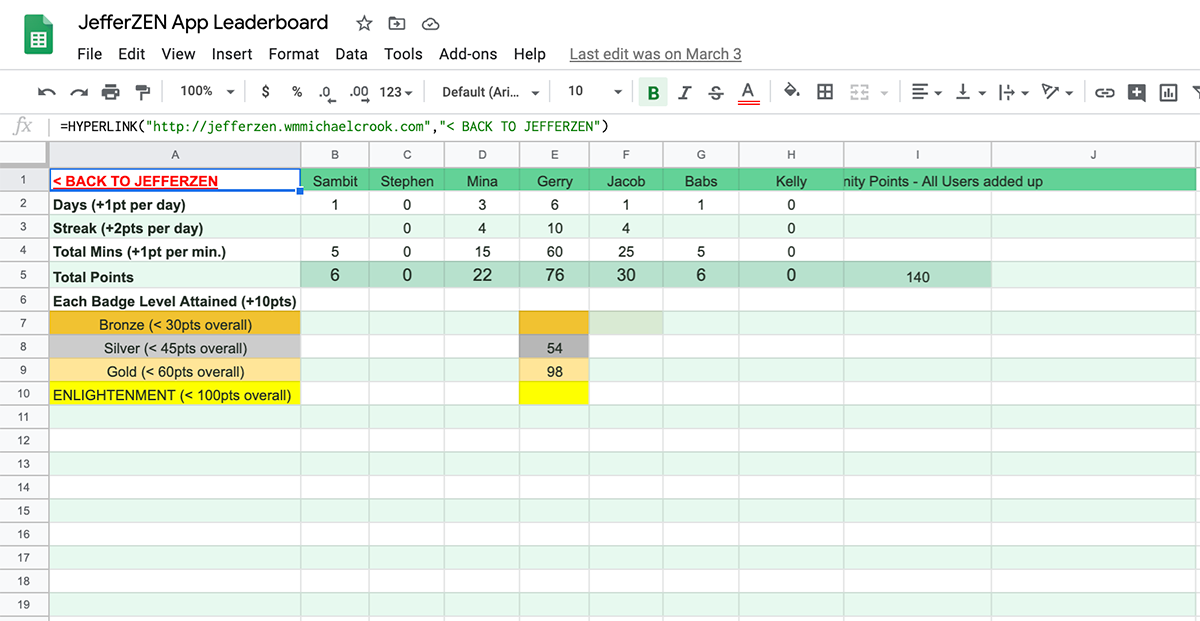Toggle italic text formatting
The height and width of the screenshot is (621, 1200).
[x=685, y=92]
